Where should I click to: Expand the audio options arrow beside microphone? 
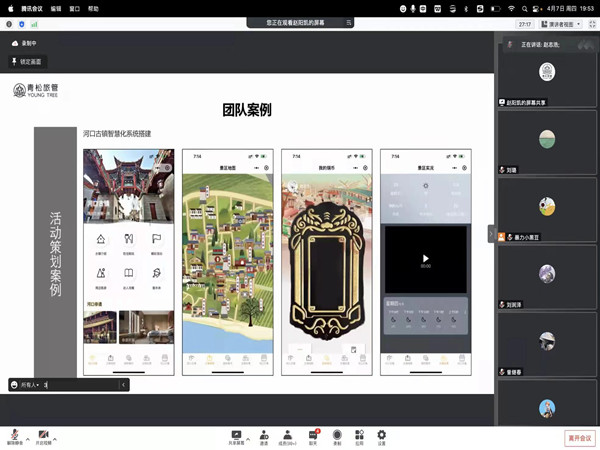[x=27, y=438]
